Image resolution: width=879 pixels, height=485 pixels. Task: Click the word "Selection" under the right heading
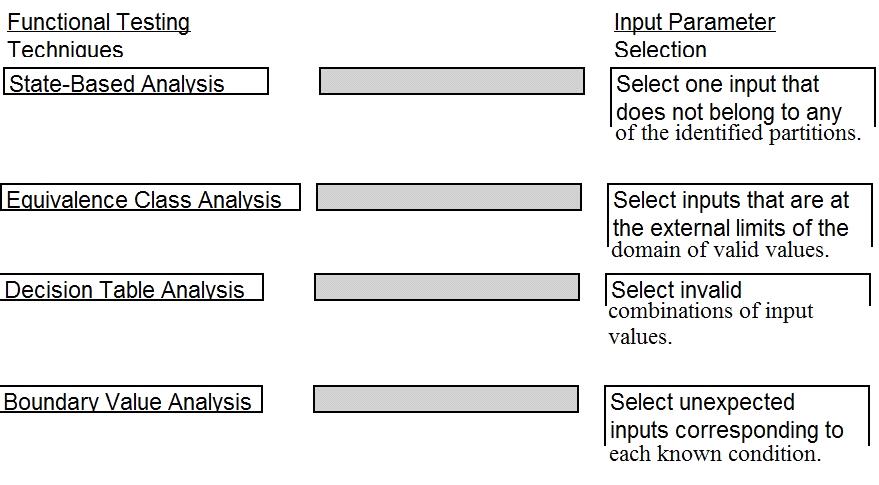pos(660,49)
